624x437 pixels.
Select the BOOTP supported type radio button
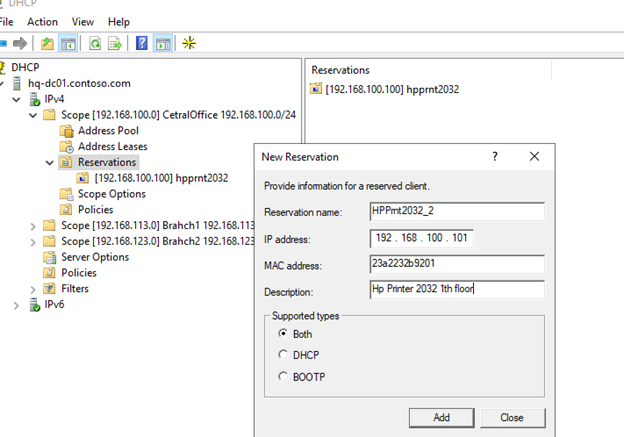283,376
